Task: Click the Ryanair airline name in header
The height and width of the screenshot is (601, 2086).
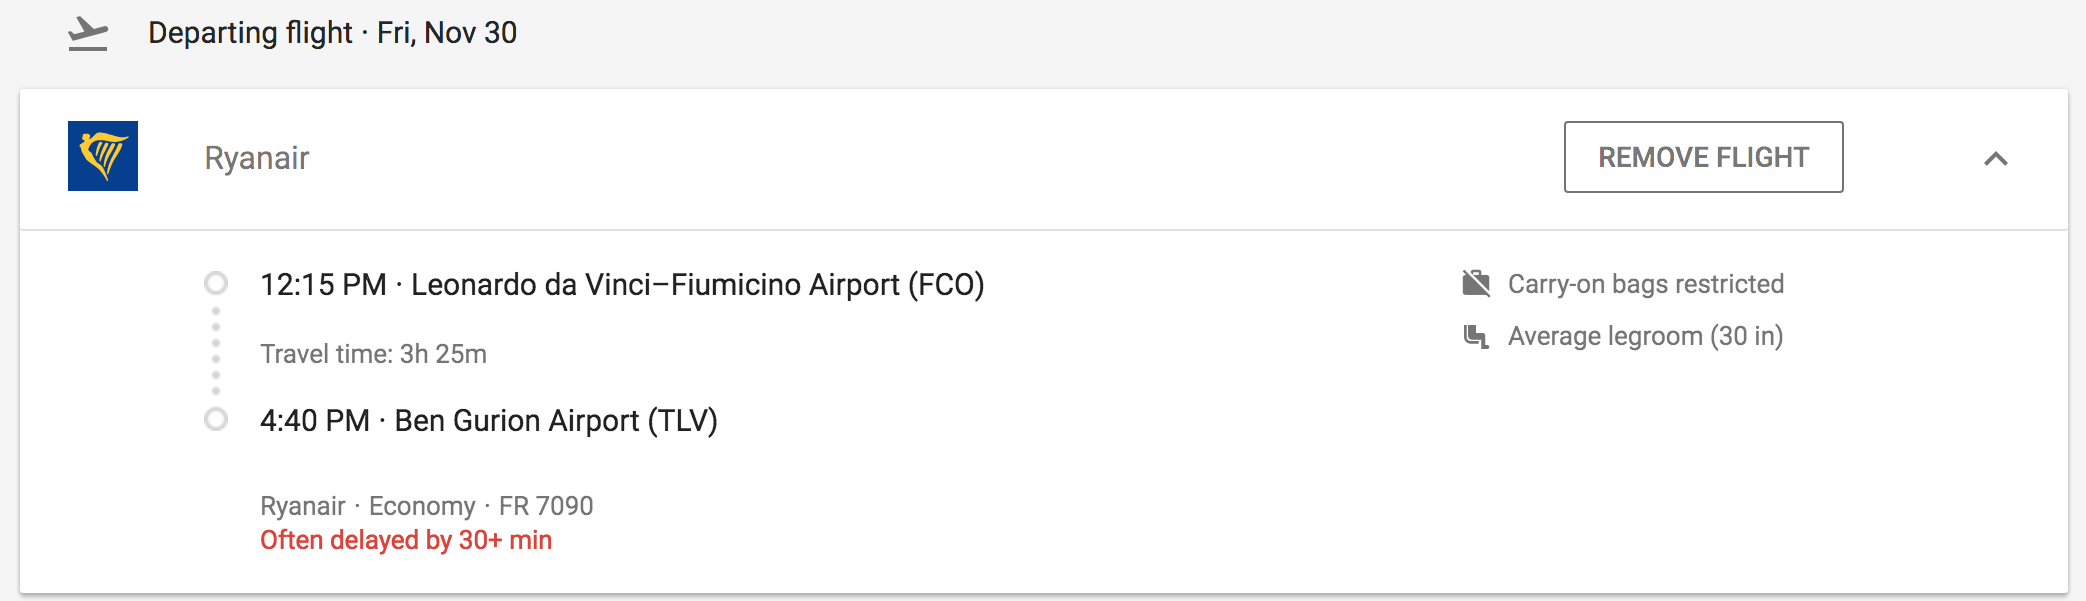Action: tap(257, 158)
